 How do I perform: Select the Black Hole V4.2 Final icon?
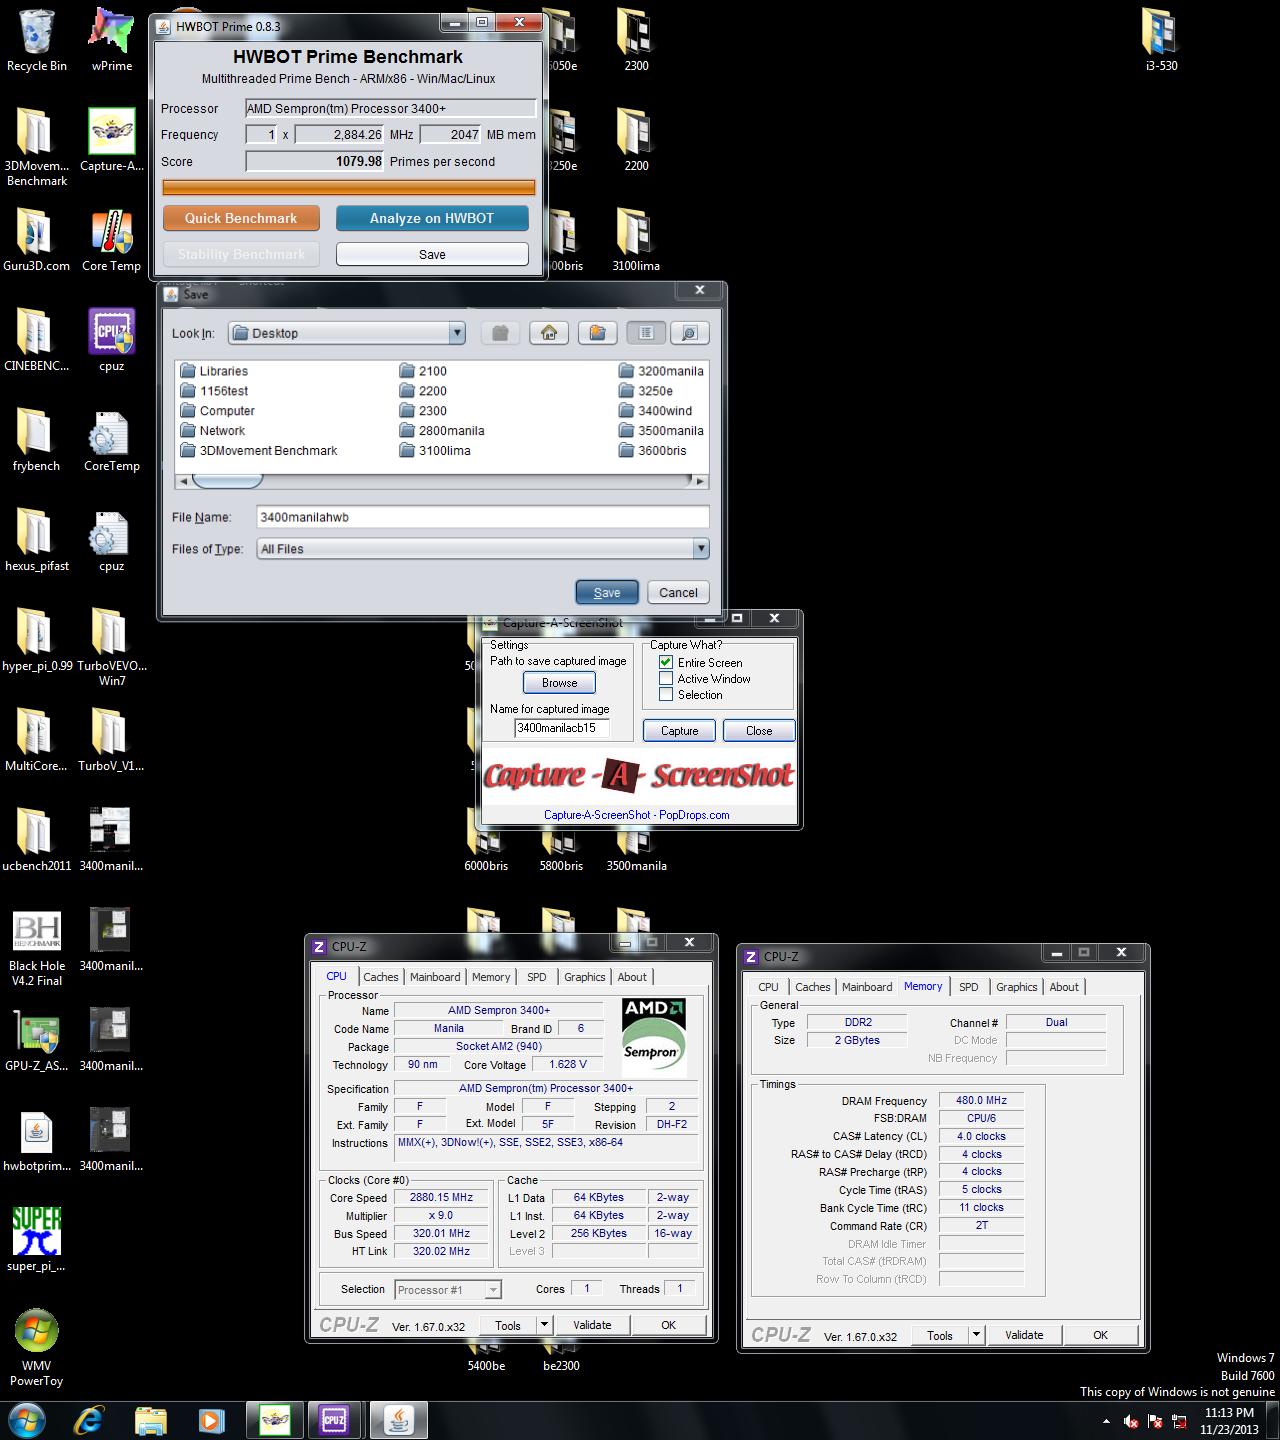tap(37, 948)
